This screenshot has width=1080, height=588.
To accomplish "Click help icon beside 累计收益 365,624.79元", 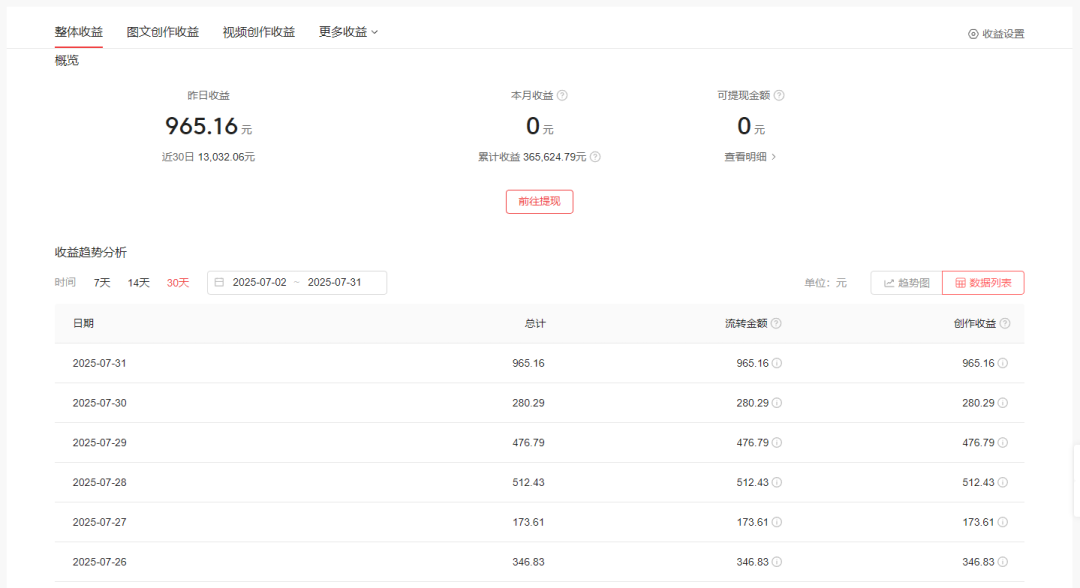I will [595, 157].
